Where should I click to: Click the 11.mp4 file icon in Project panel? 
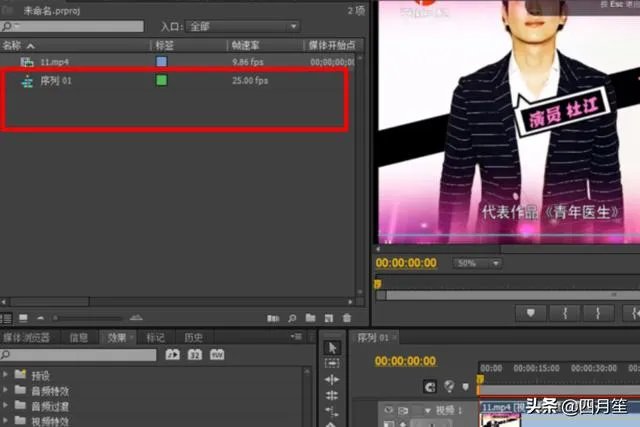click(27, 62)
